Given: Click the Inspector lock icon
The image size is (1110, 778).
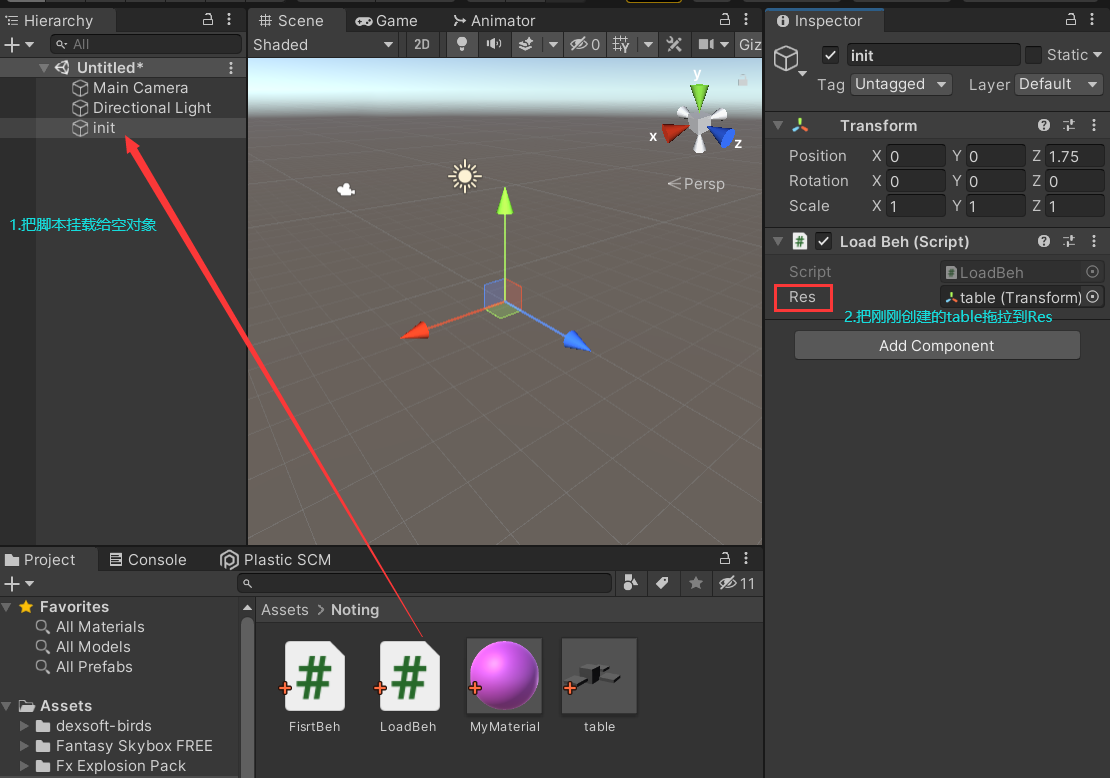Looking at the screenshot, I should click(1071, 20).
